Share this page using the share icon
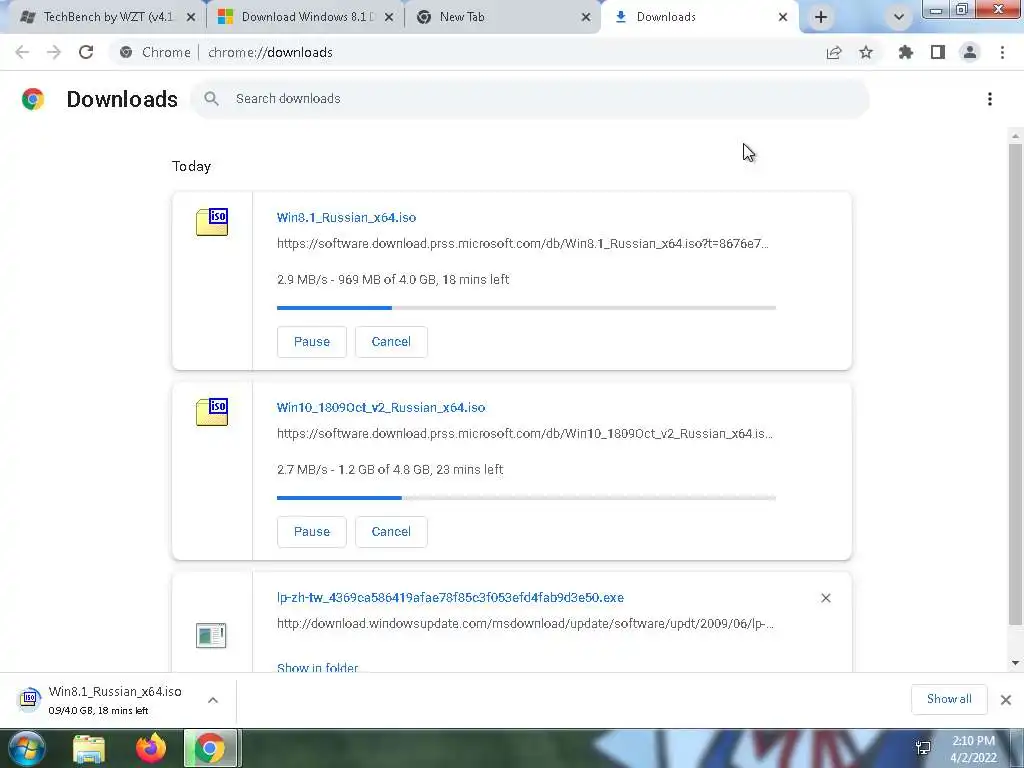This screenshot has width=1024, height=768. [x=834, y=52]
